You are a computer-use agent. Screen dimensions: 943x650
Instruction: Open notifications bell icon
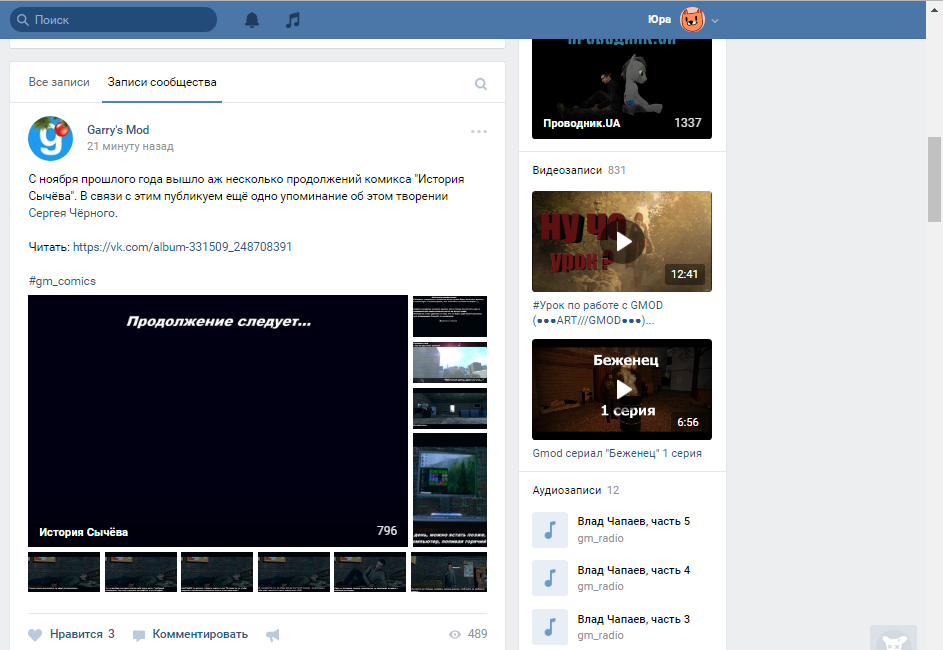click(x=252, y=20)
